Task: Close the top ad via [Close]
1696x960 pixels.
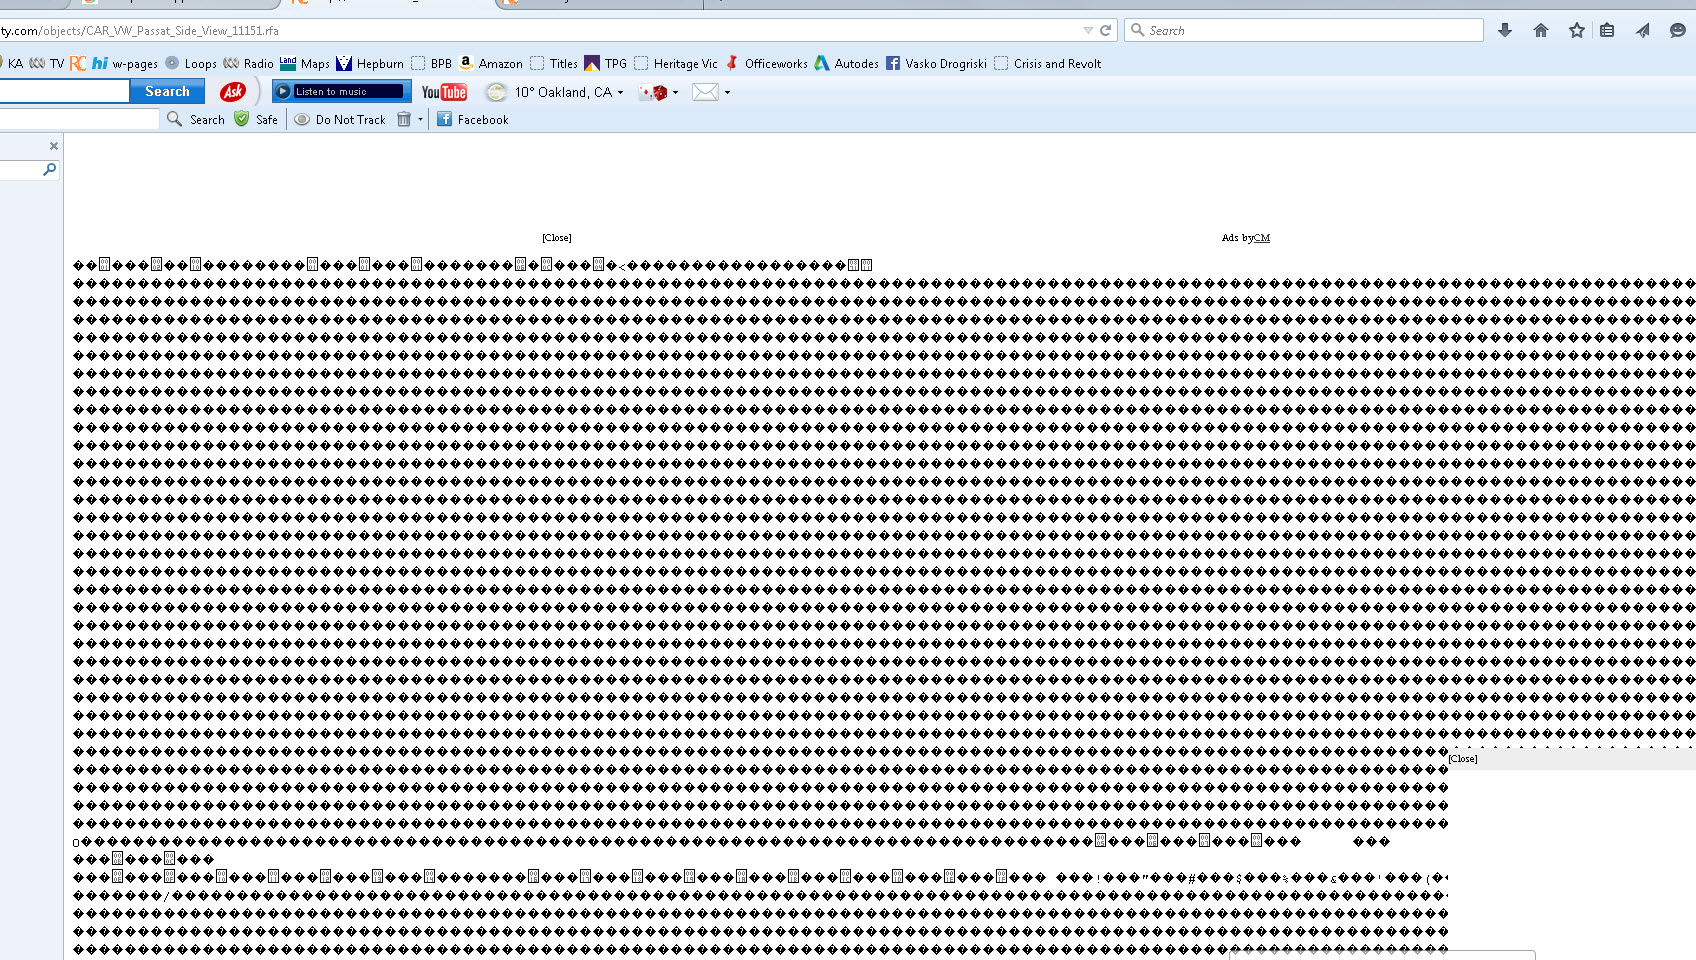Action: coord(557,238)
